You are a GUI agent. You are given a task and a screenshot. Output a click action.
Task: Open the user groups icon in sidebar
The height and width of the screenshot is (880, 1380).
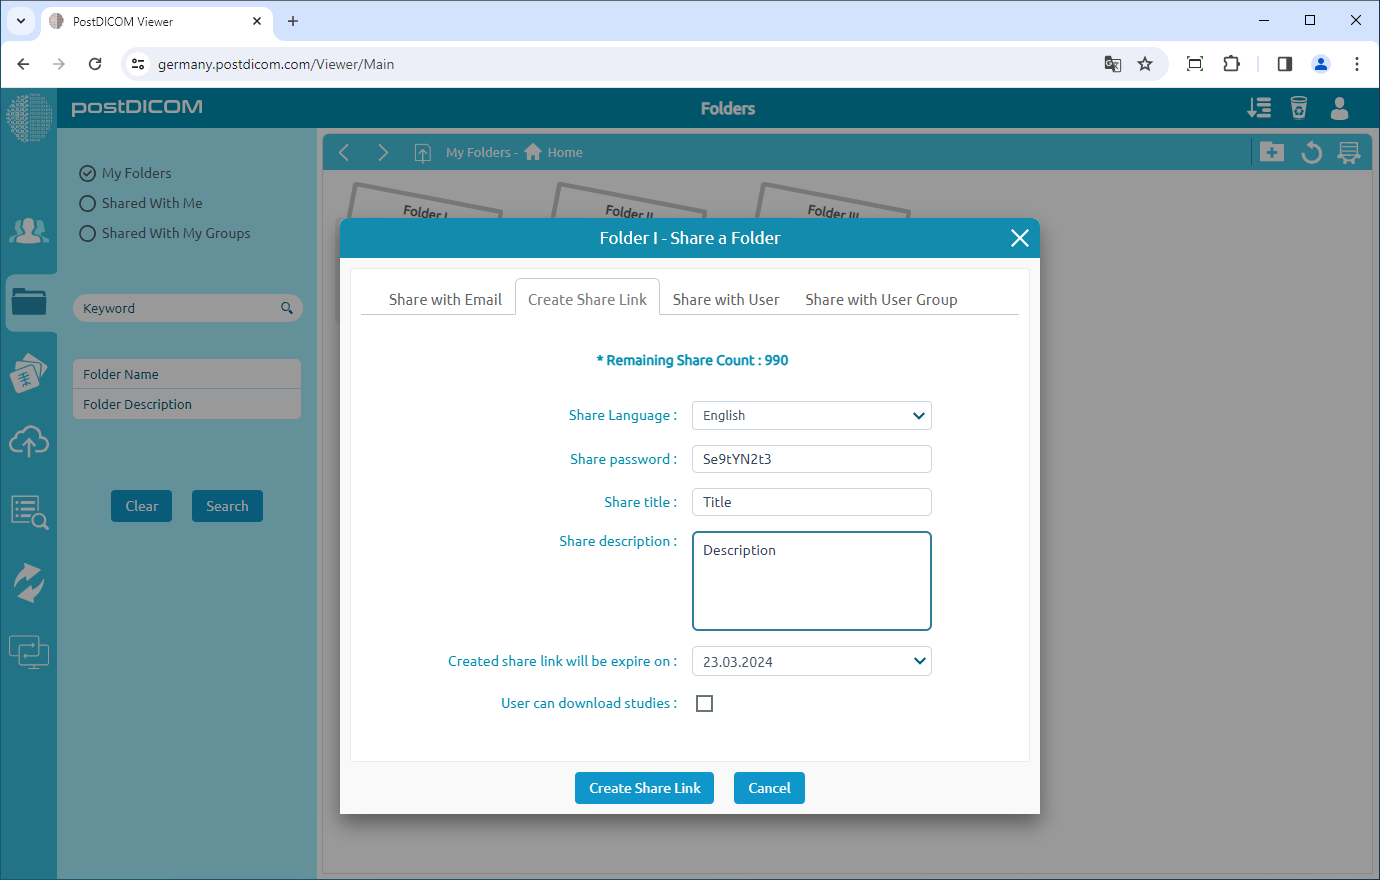(29, 231)
